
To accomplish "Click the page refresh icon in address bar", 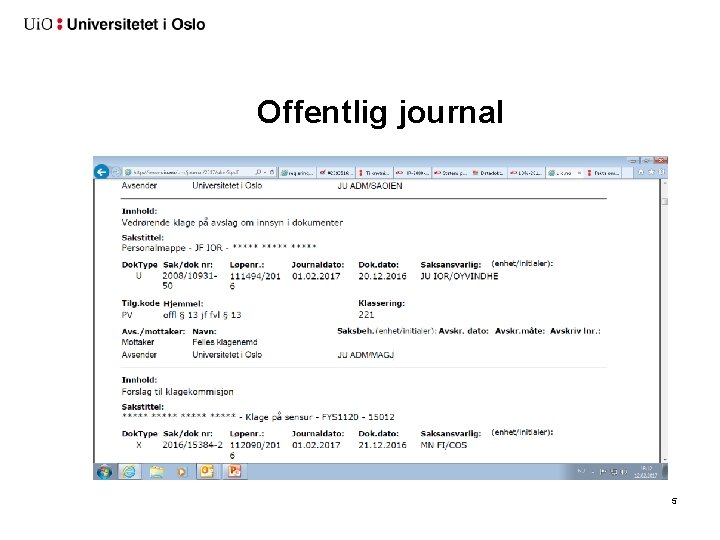I will pyautogui.click(x=271, y=172).
